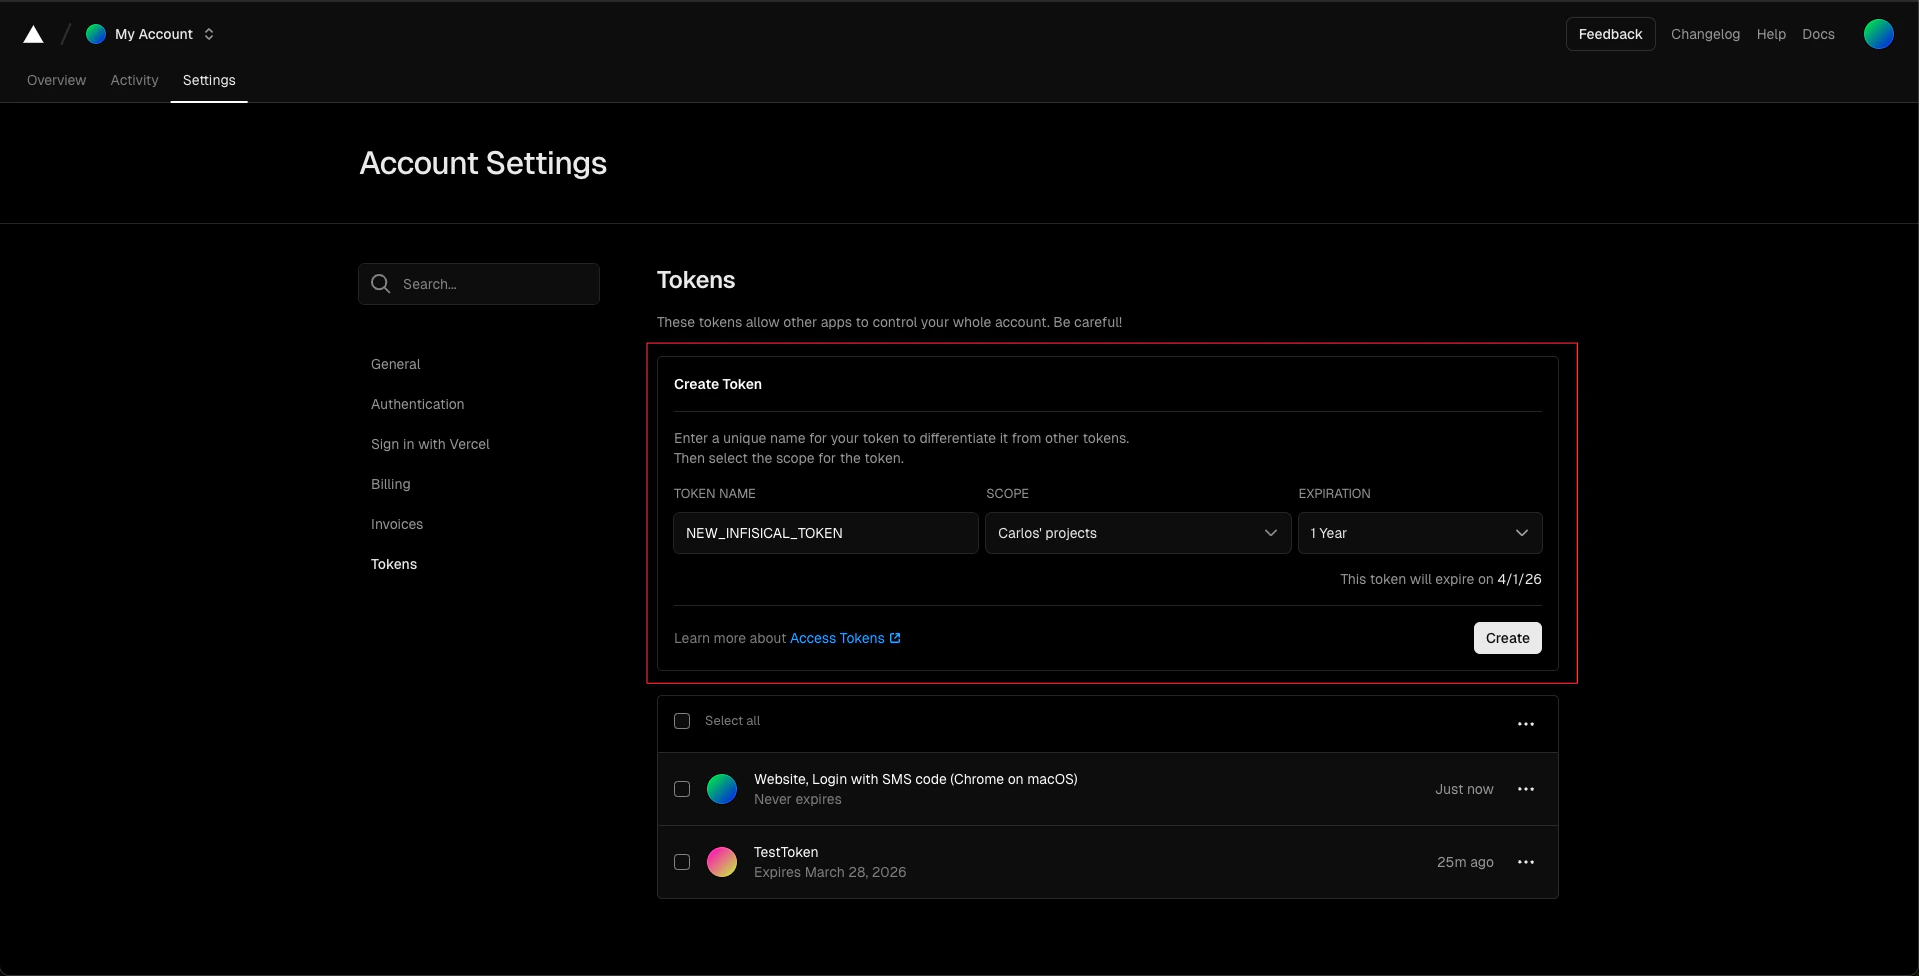Open Invoices settings section
1919x976 pixels.
397,524
